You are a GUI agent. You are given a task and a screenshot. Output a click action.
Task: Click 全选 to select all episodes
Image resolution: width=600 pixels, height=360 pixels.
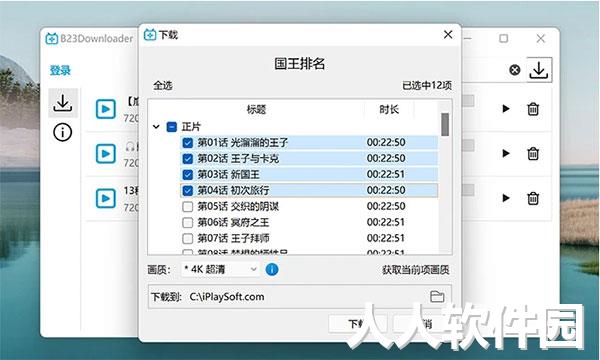(163, 85)
